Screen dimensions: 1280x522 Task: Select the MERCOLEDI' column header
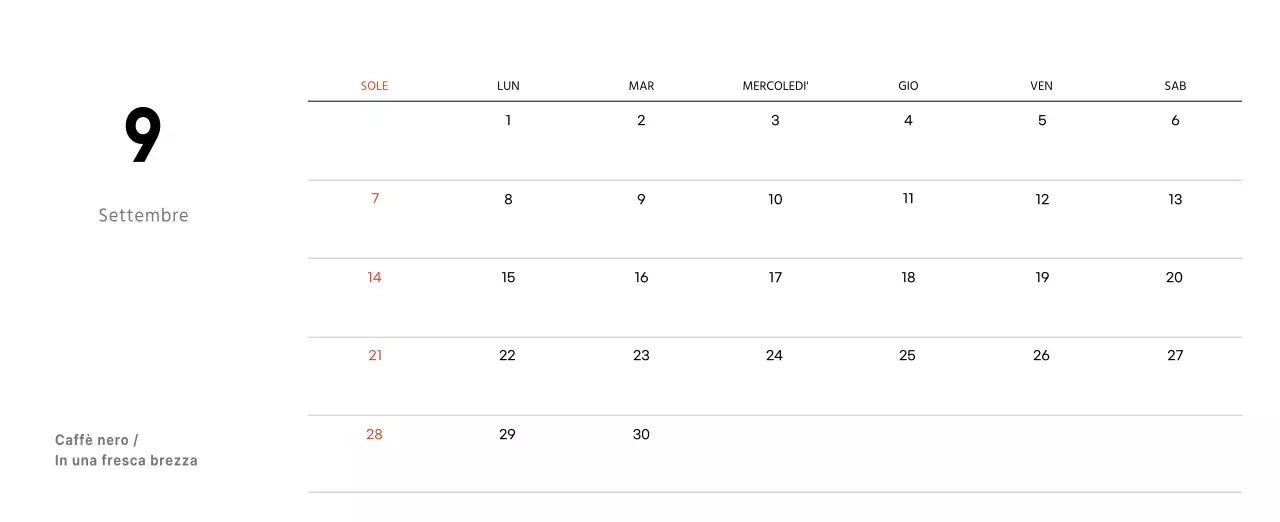click(x=775, y=86)
